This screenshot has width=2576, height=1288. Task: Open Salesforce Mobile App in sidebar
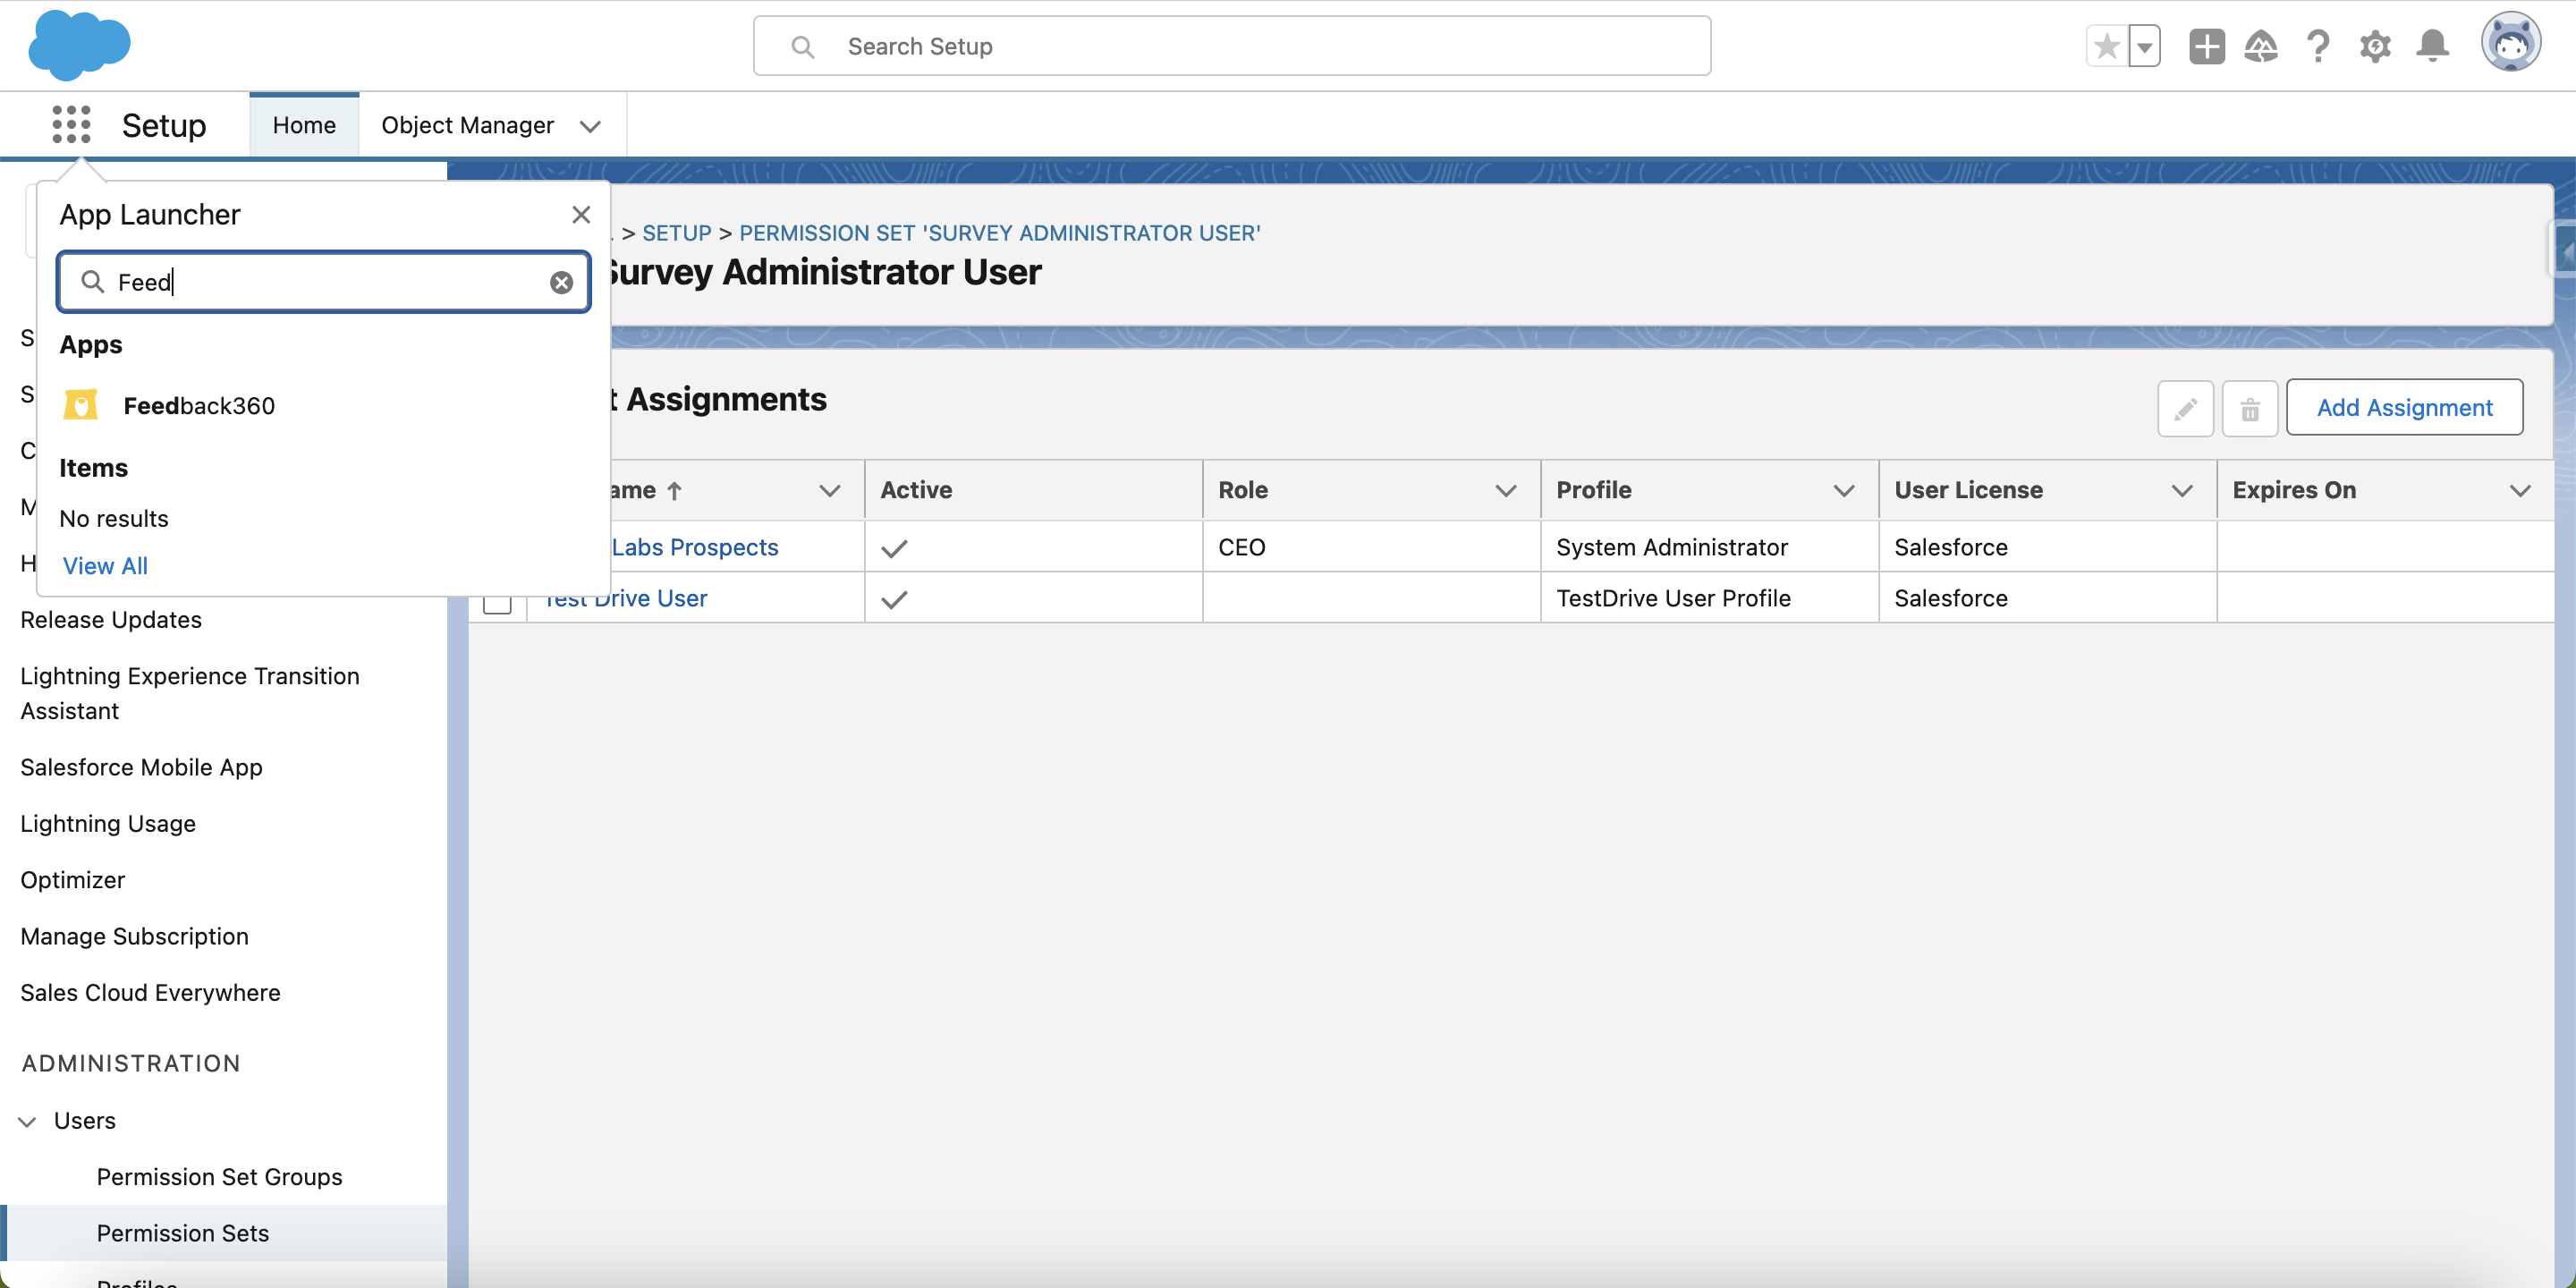pyautogui.click(x=141, y=767)
